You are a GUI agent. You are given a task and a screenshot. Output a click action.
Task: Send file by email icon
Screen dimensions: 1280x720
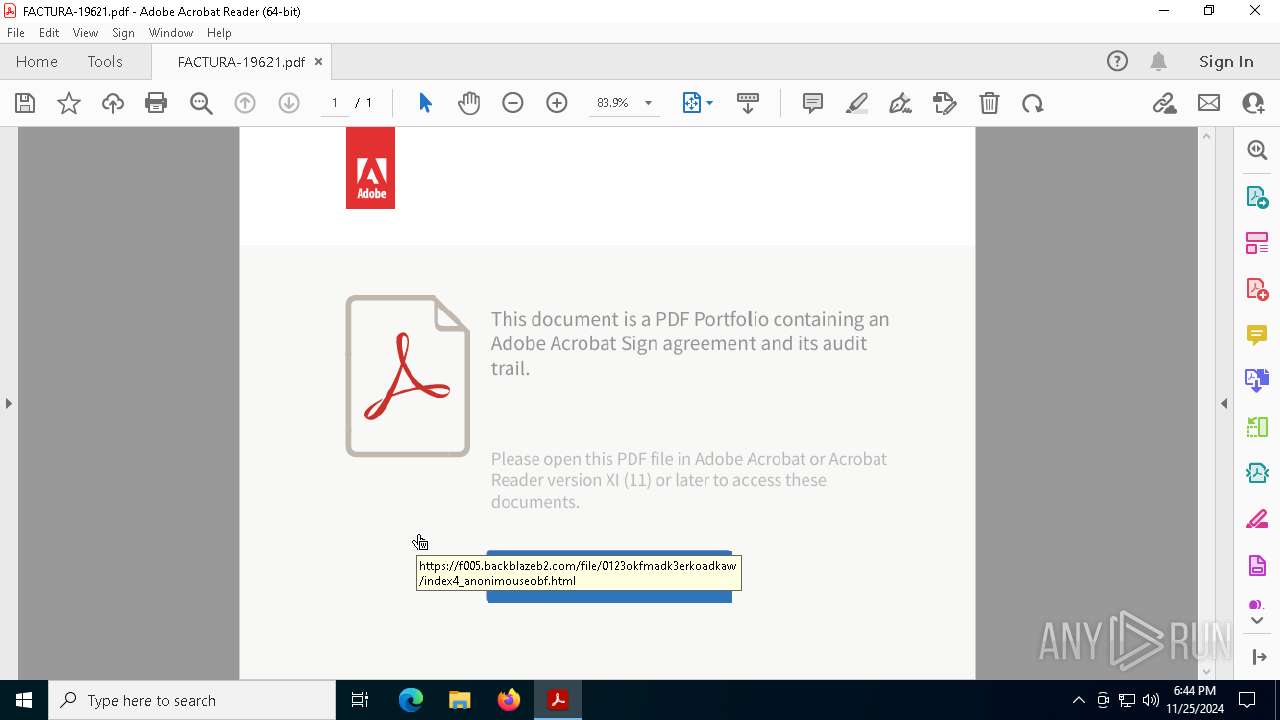pyautogui.click(x=1209, y=103)
